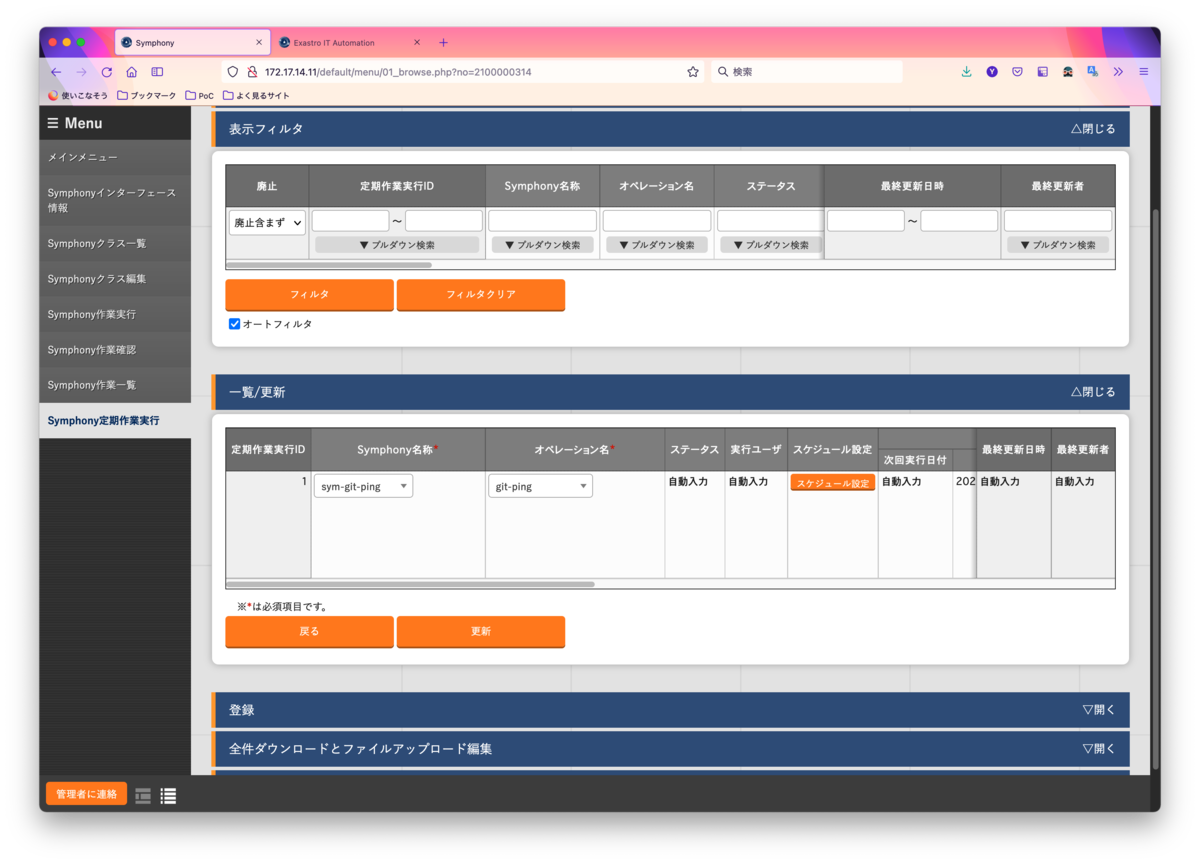The image size is (1200, 864).
Task: Bookmark this page with star
Action: click(693, 72)
